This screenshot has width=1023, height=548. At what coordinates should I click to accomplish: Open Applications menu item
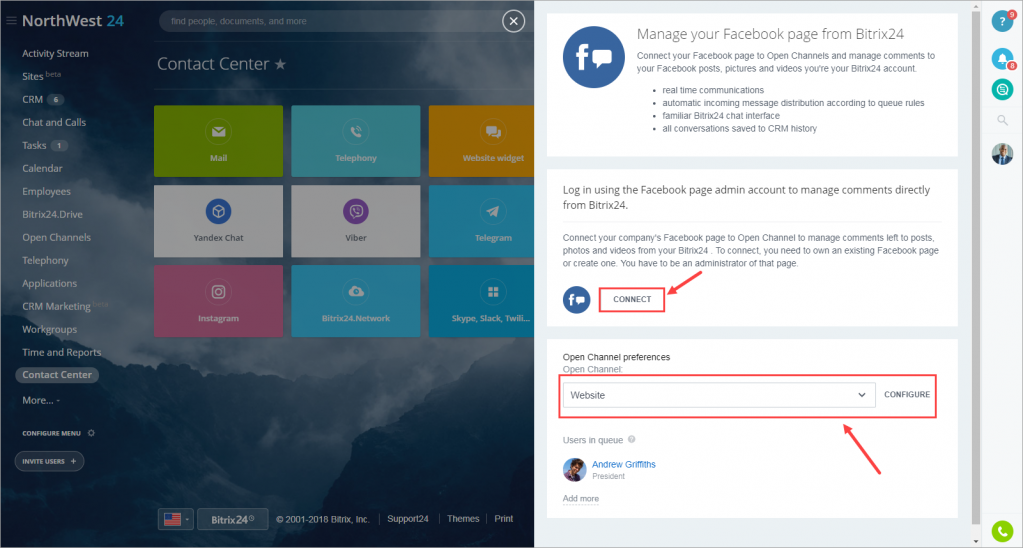click(50, 283)
